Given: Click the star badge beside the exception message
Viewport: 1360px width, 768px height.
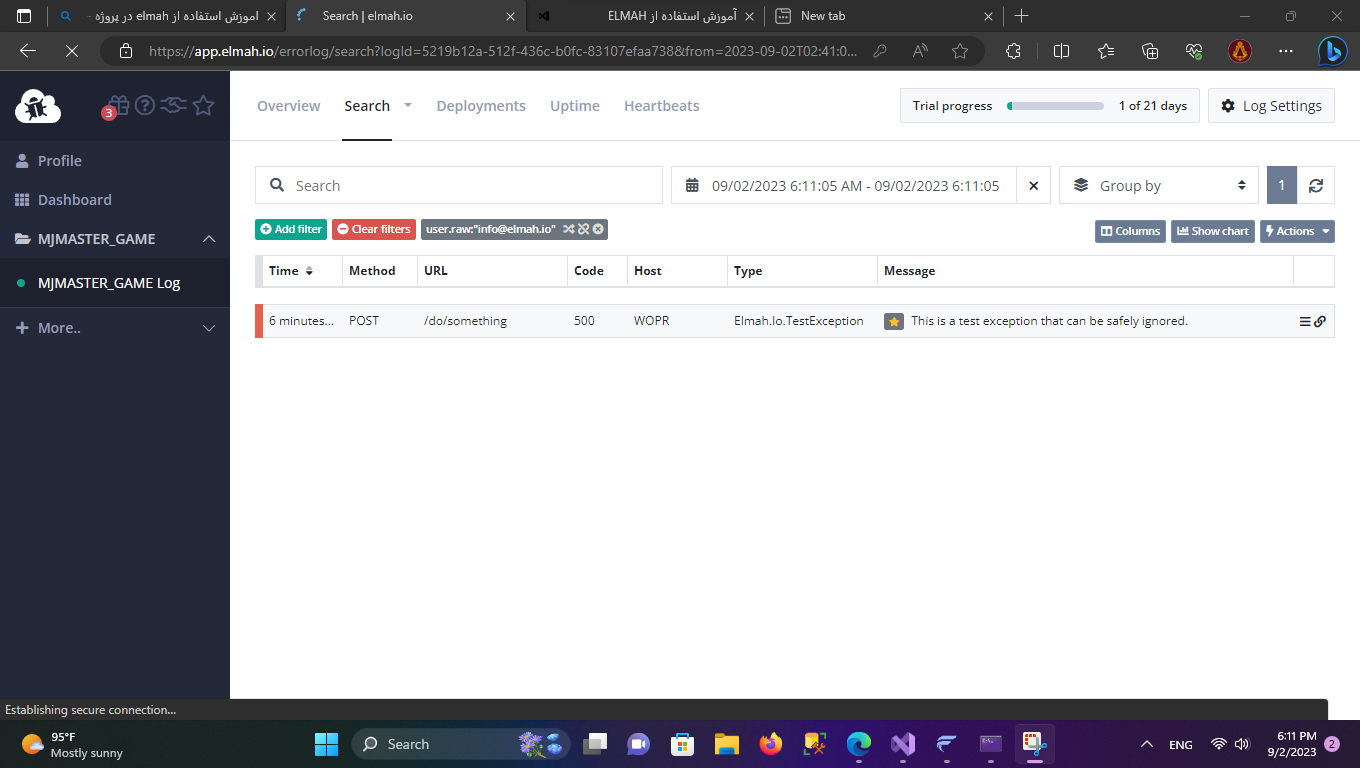Looking at the screenshot, I should click(894, 321).
